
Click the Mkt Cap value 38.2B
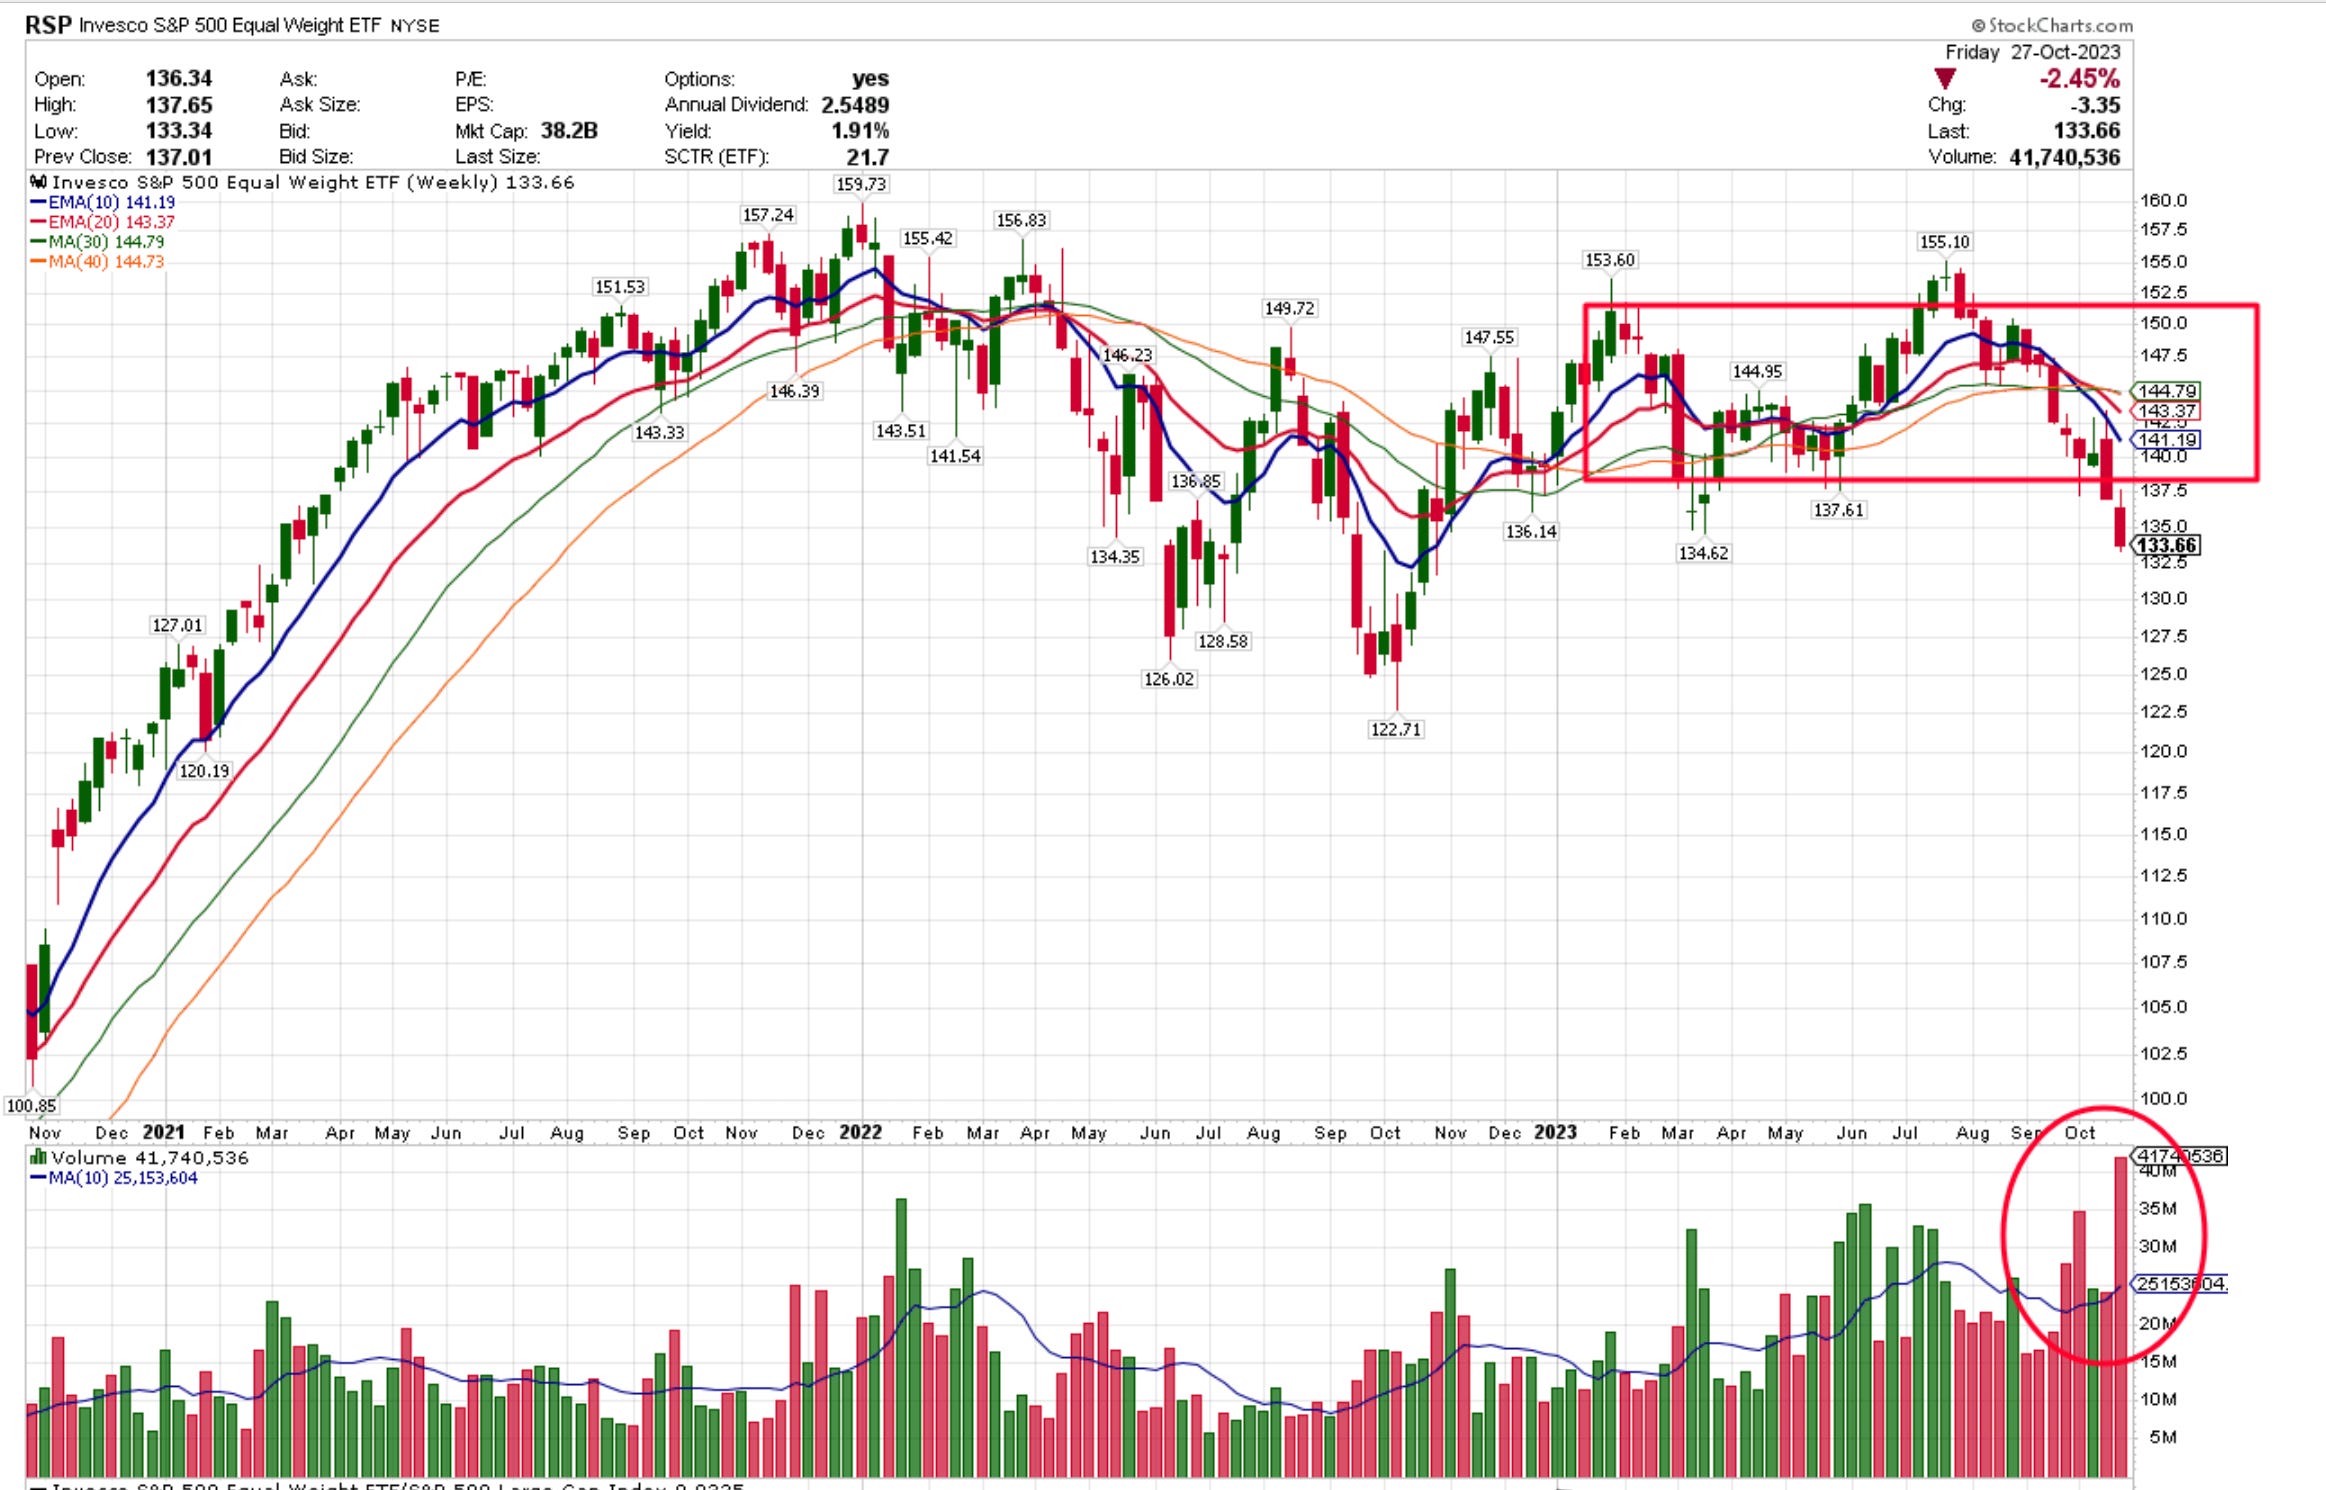569,131
